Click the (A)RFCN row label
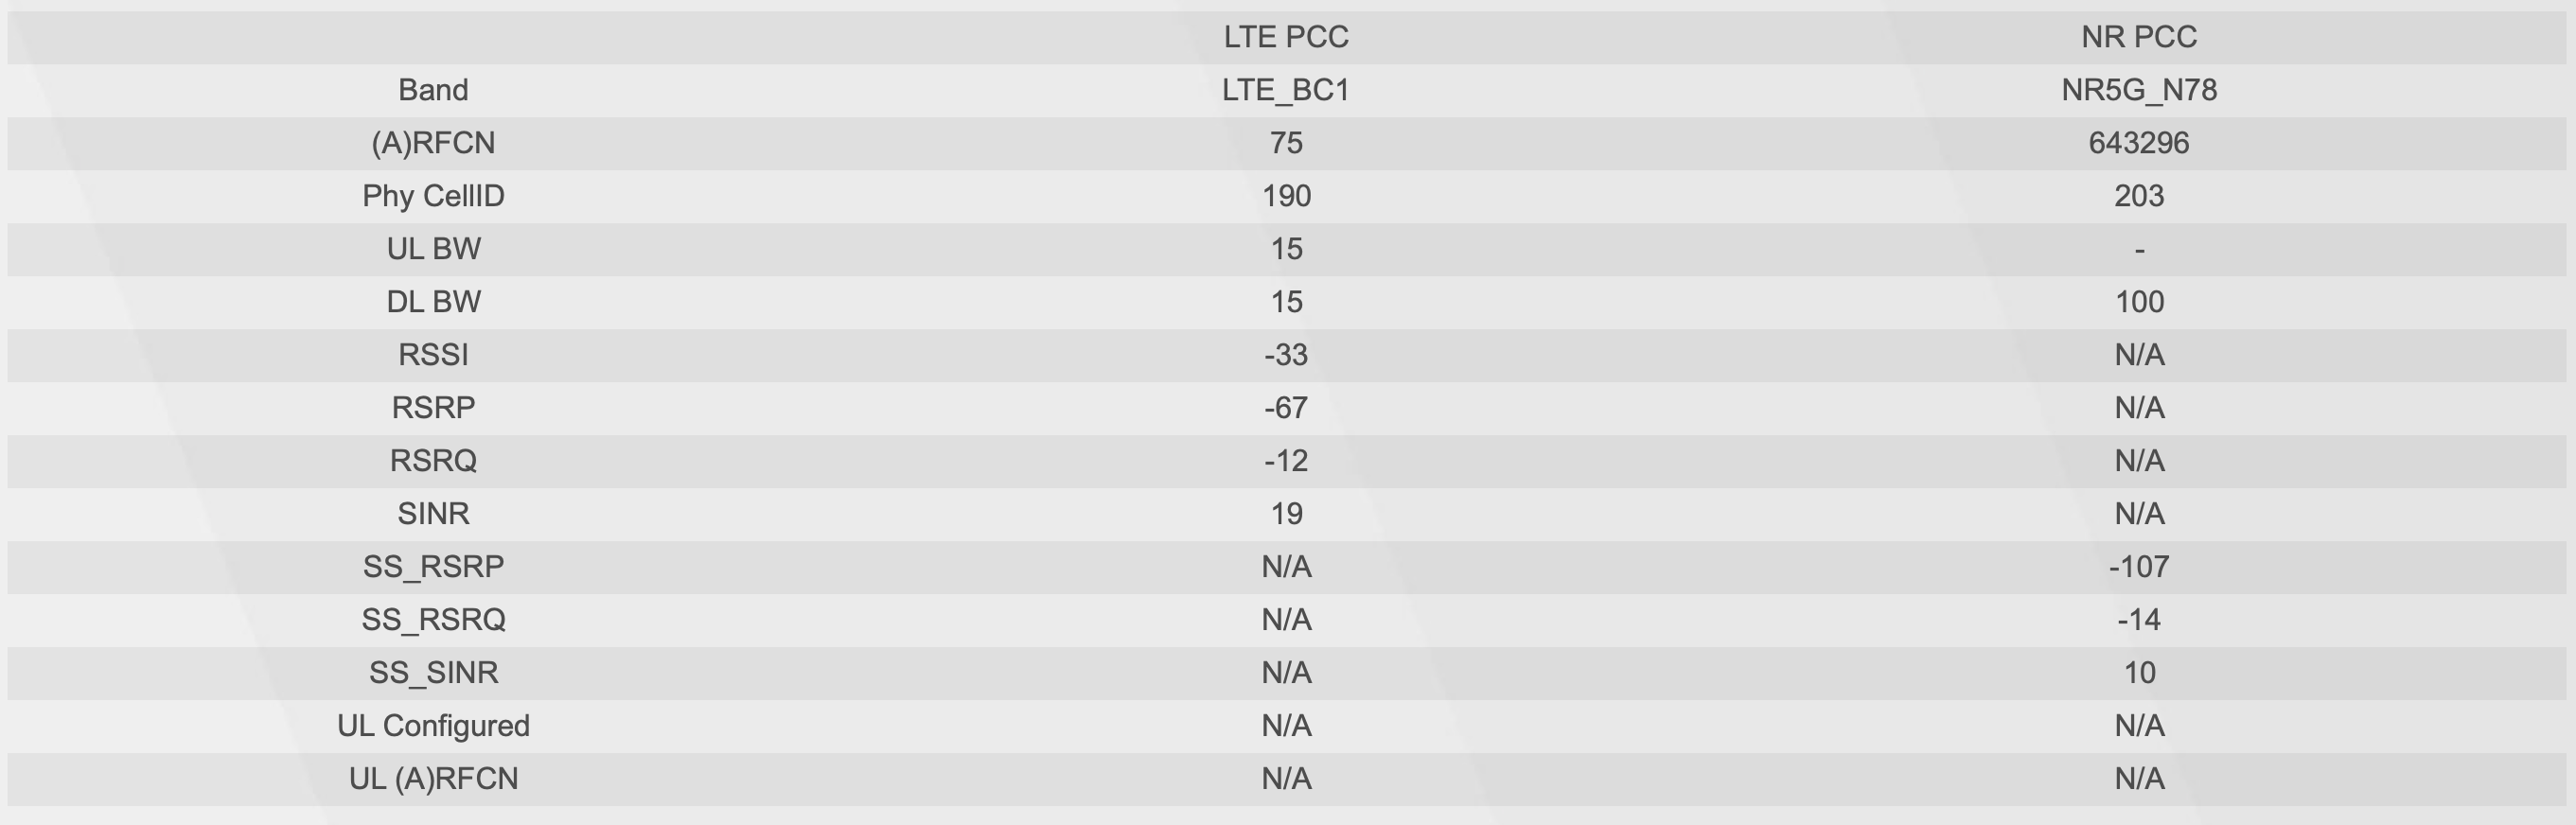2576x825 pixels. 433,143
